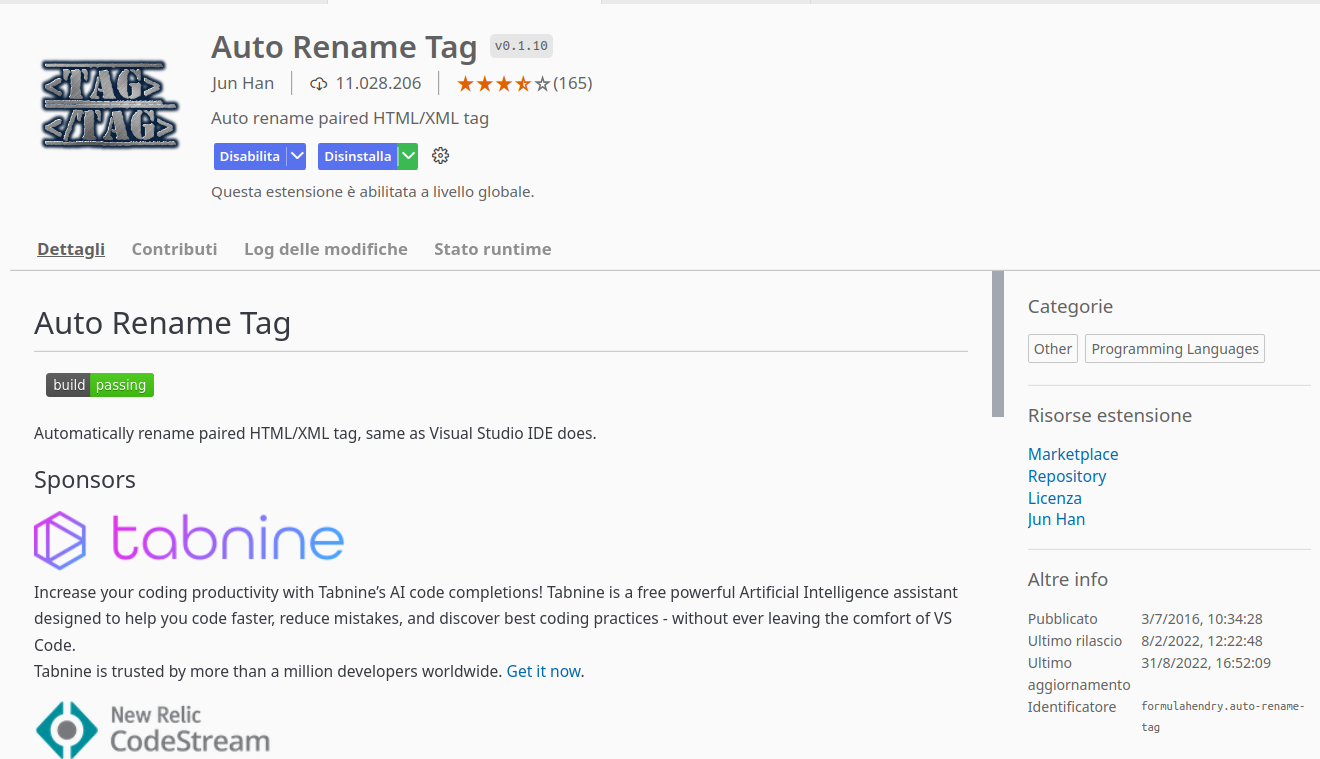Viewport: 1320px width, 759px height.
Task: Click the details pane vertical scrollbar
Action: (x=997, y=344)
